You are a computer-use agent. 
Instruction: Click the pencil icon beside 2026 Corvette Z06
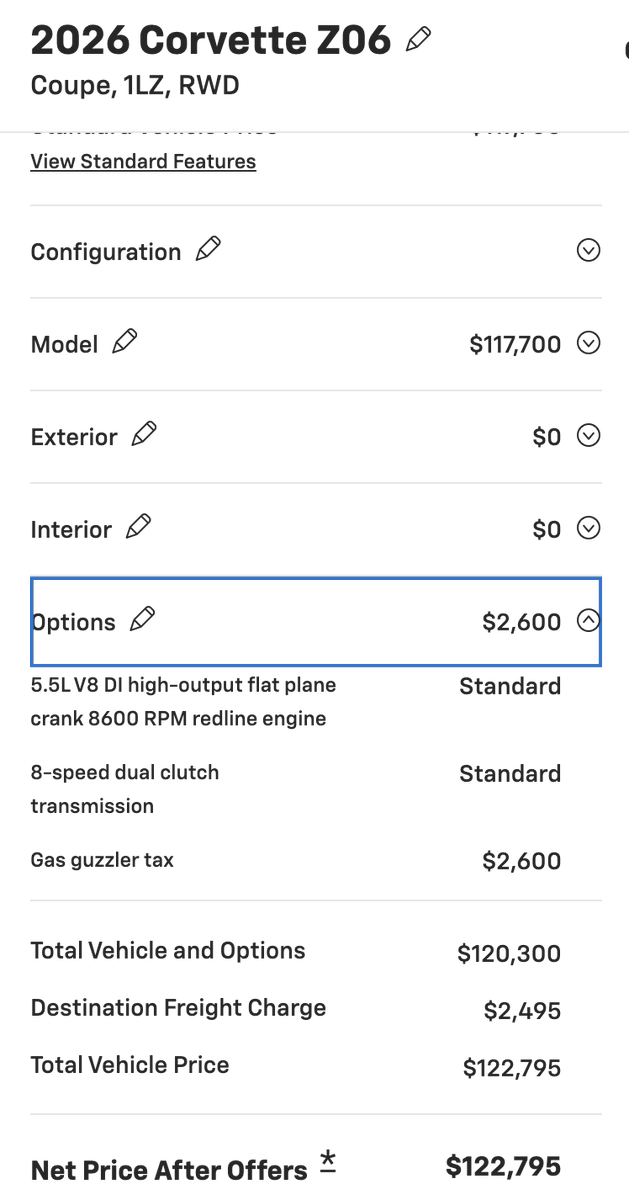(419, 40)
